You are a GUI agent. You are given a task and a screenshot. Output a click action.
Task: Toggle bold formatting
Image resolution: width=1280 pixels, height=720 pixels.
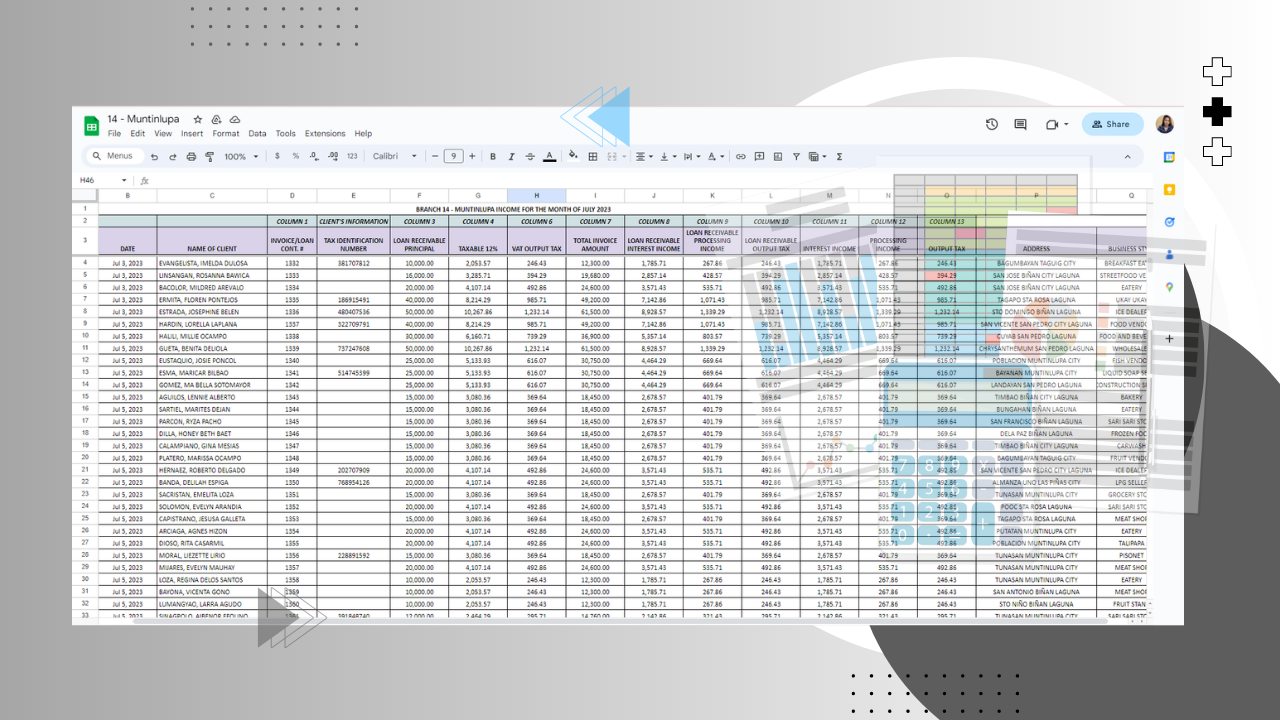(x=493, y=157)
